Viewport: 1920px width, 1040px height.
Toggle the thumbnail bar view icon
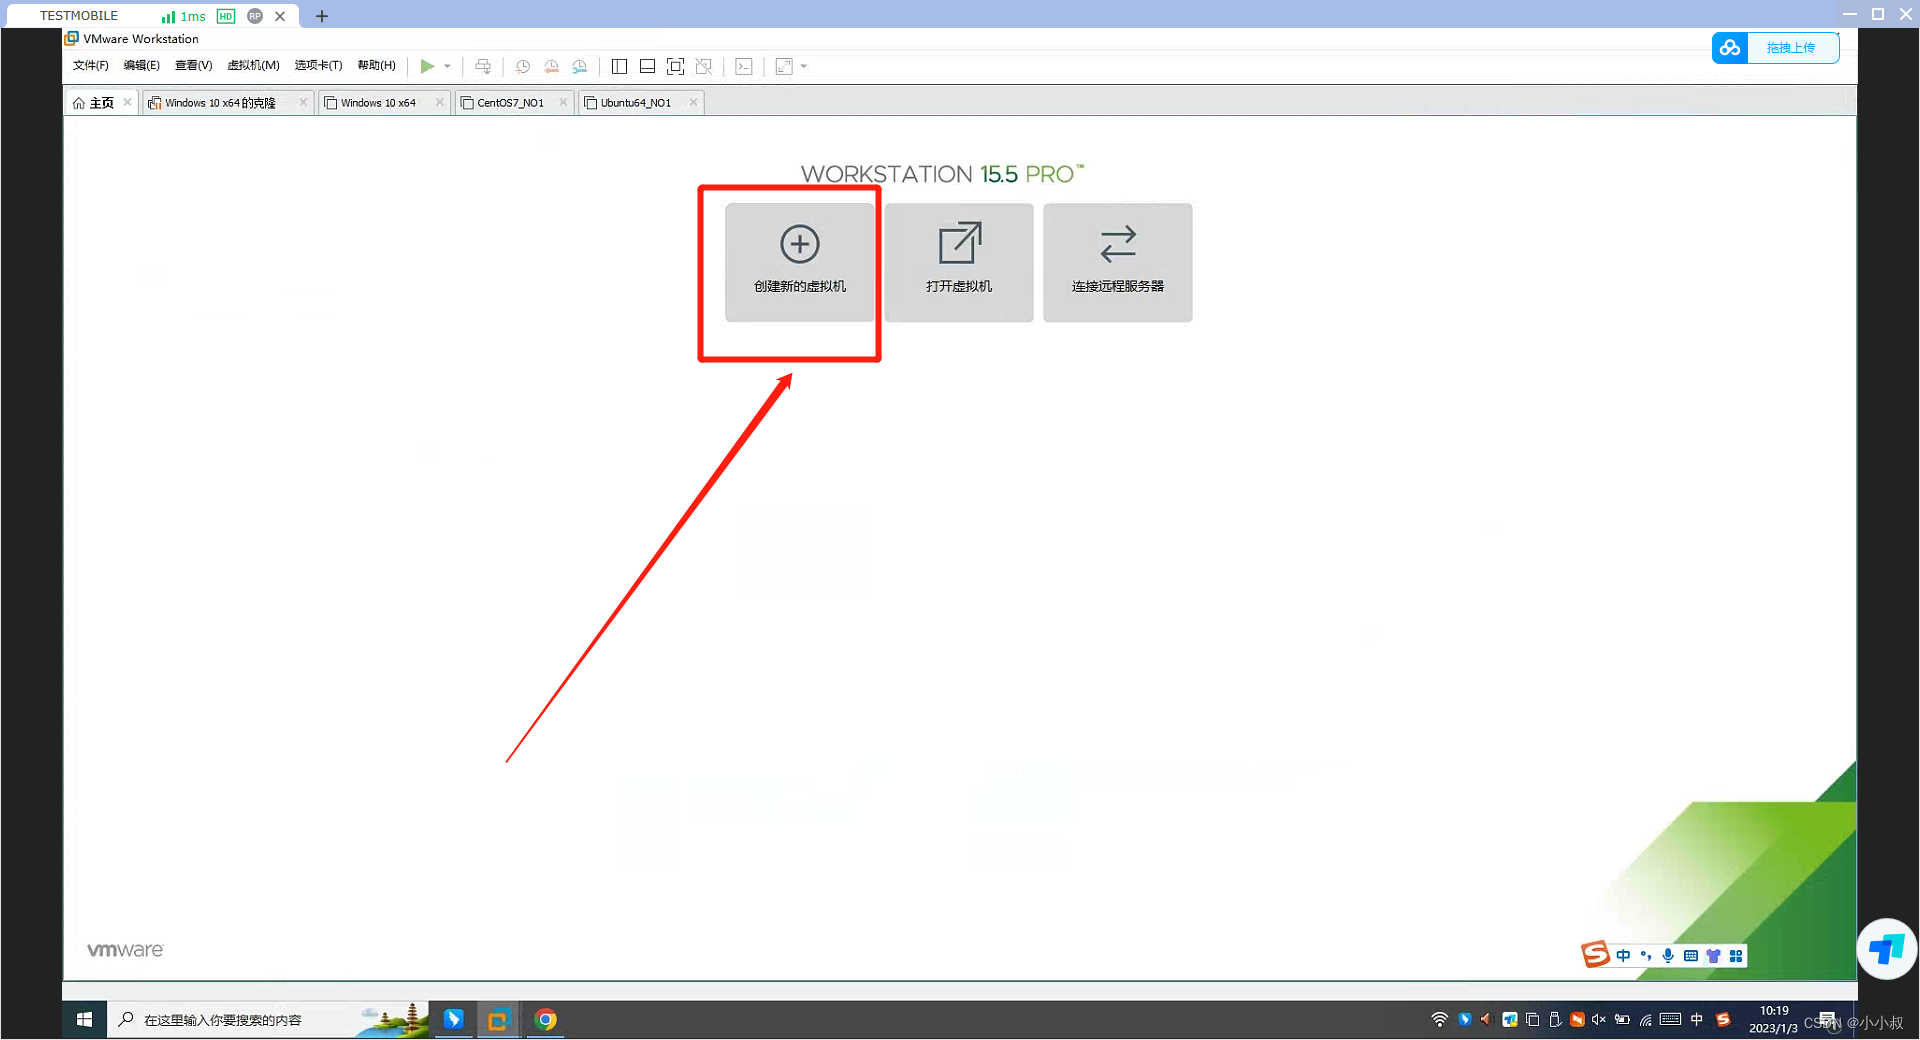647,66
